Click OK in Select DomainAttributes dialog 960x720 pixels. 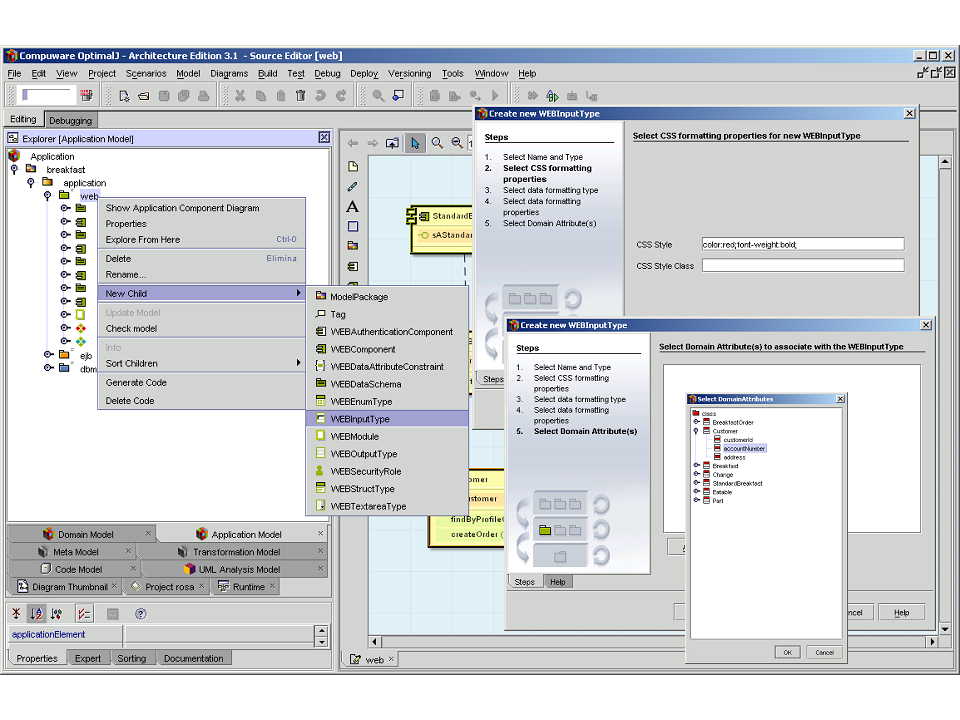click(787, 653)
